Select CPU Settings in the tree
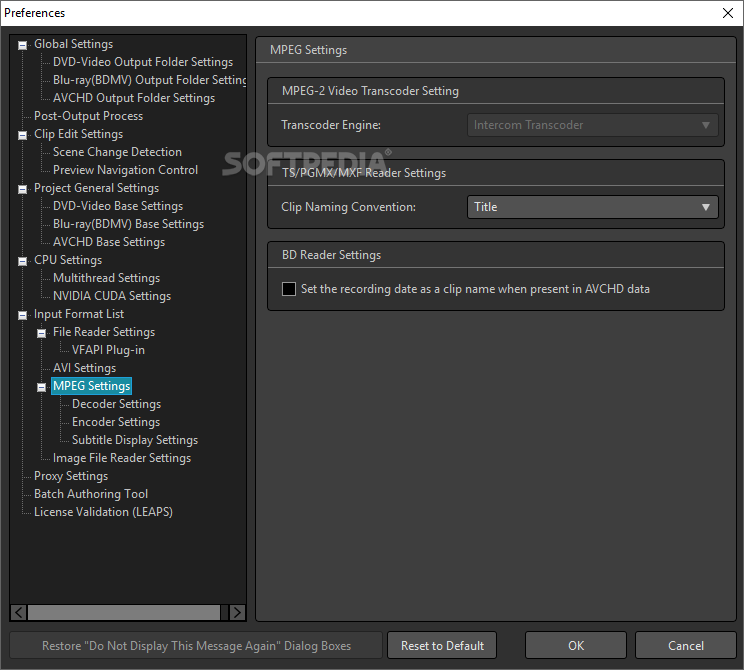Viewport: 744px width, 670px height. pyautogui.click(x=68, y=261)
